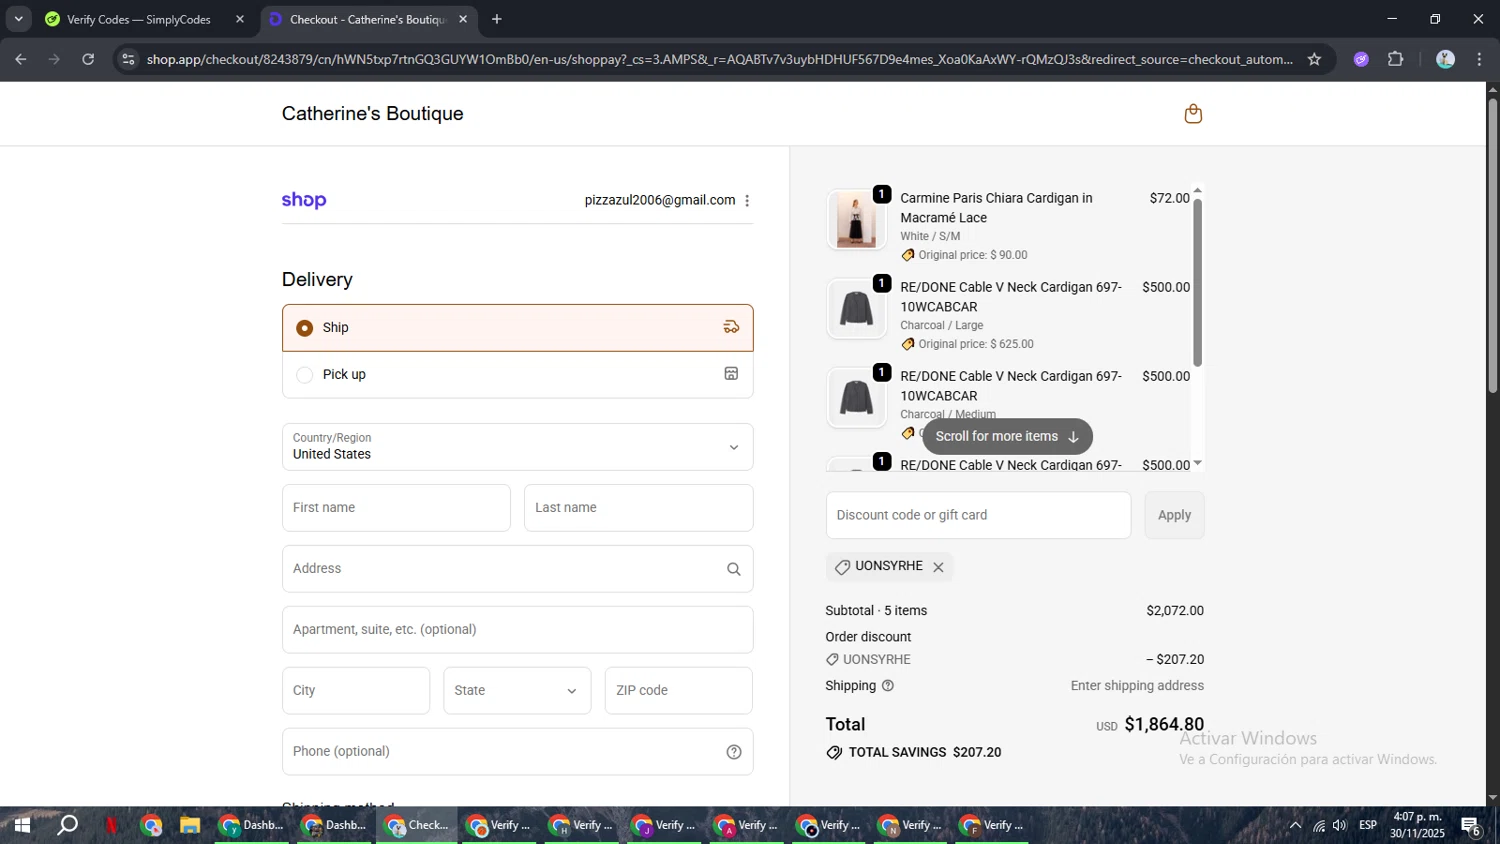Click the Enter shipping address text

[x=1137, y=686]
